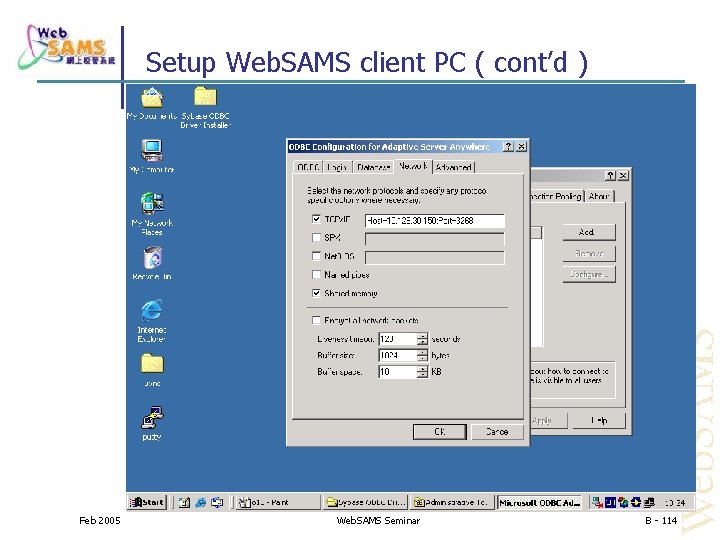Viewport: 720px width, 540px height.
Task: Enable the NetBIOS protocol checkbox
Action: coord(316,256)
